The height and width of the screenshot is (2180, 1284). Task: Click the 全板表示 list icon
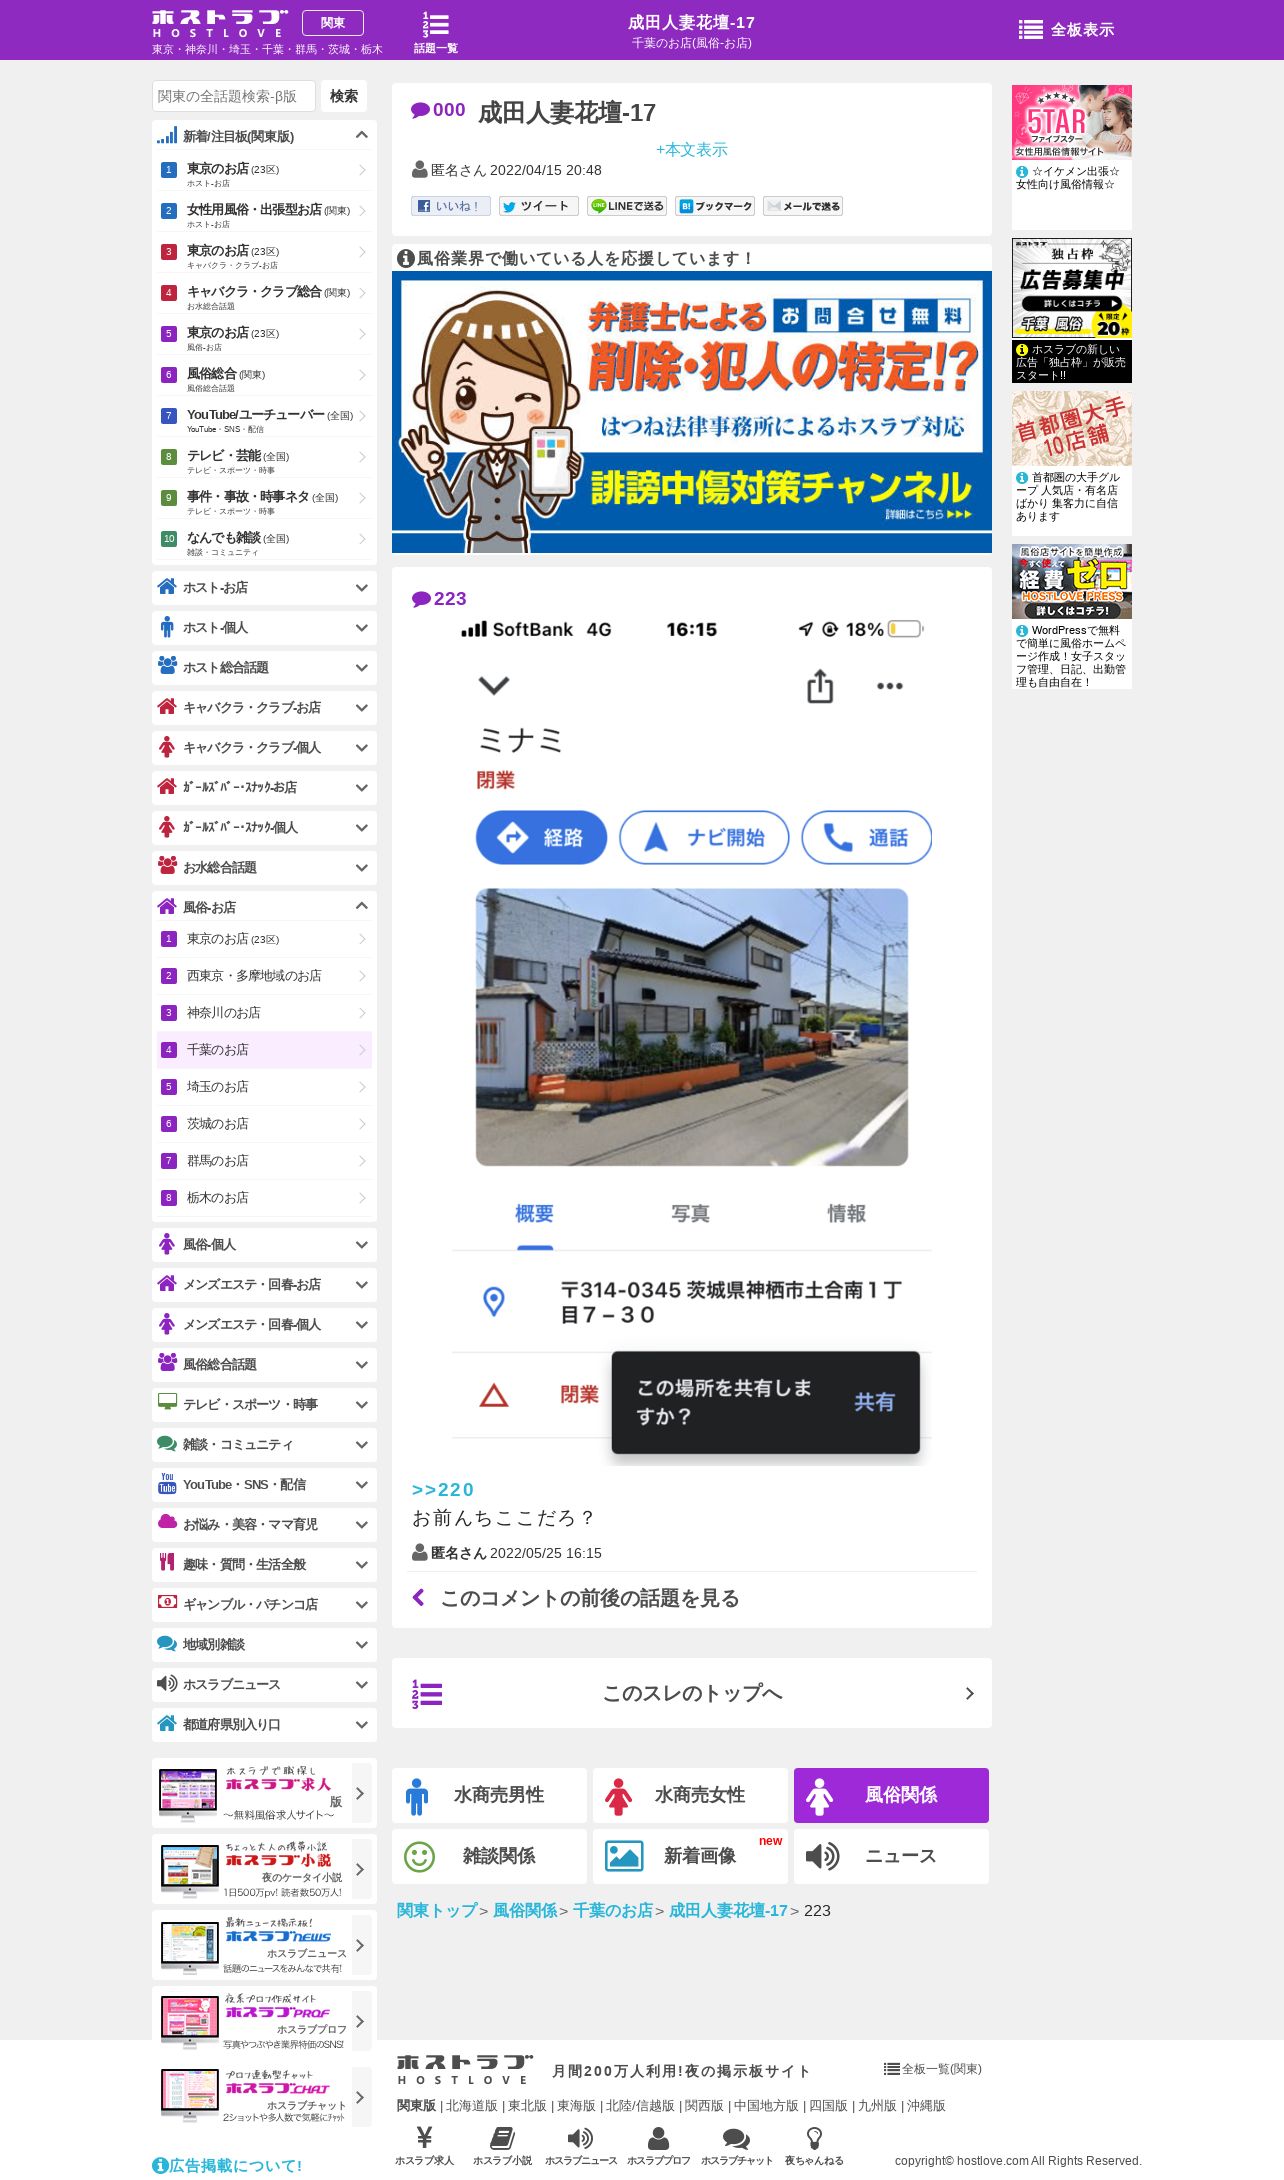1066,30
